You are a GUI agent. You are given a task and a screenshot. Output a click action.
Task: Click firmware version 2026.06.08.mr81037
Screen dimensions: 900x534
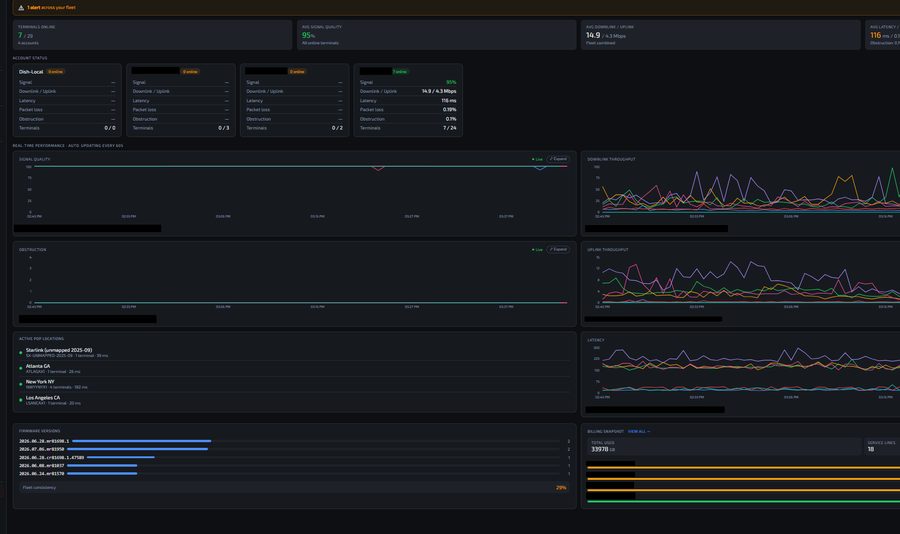coord(41,466)
